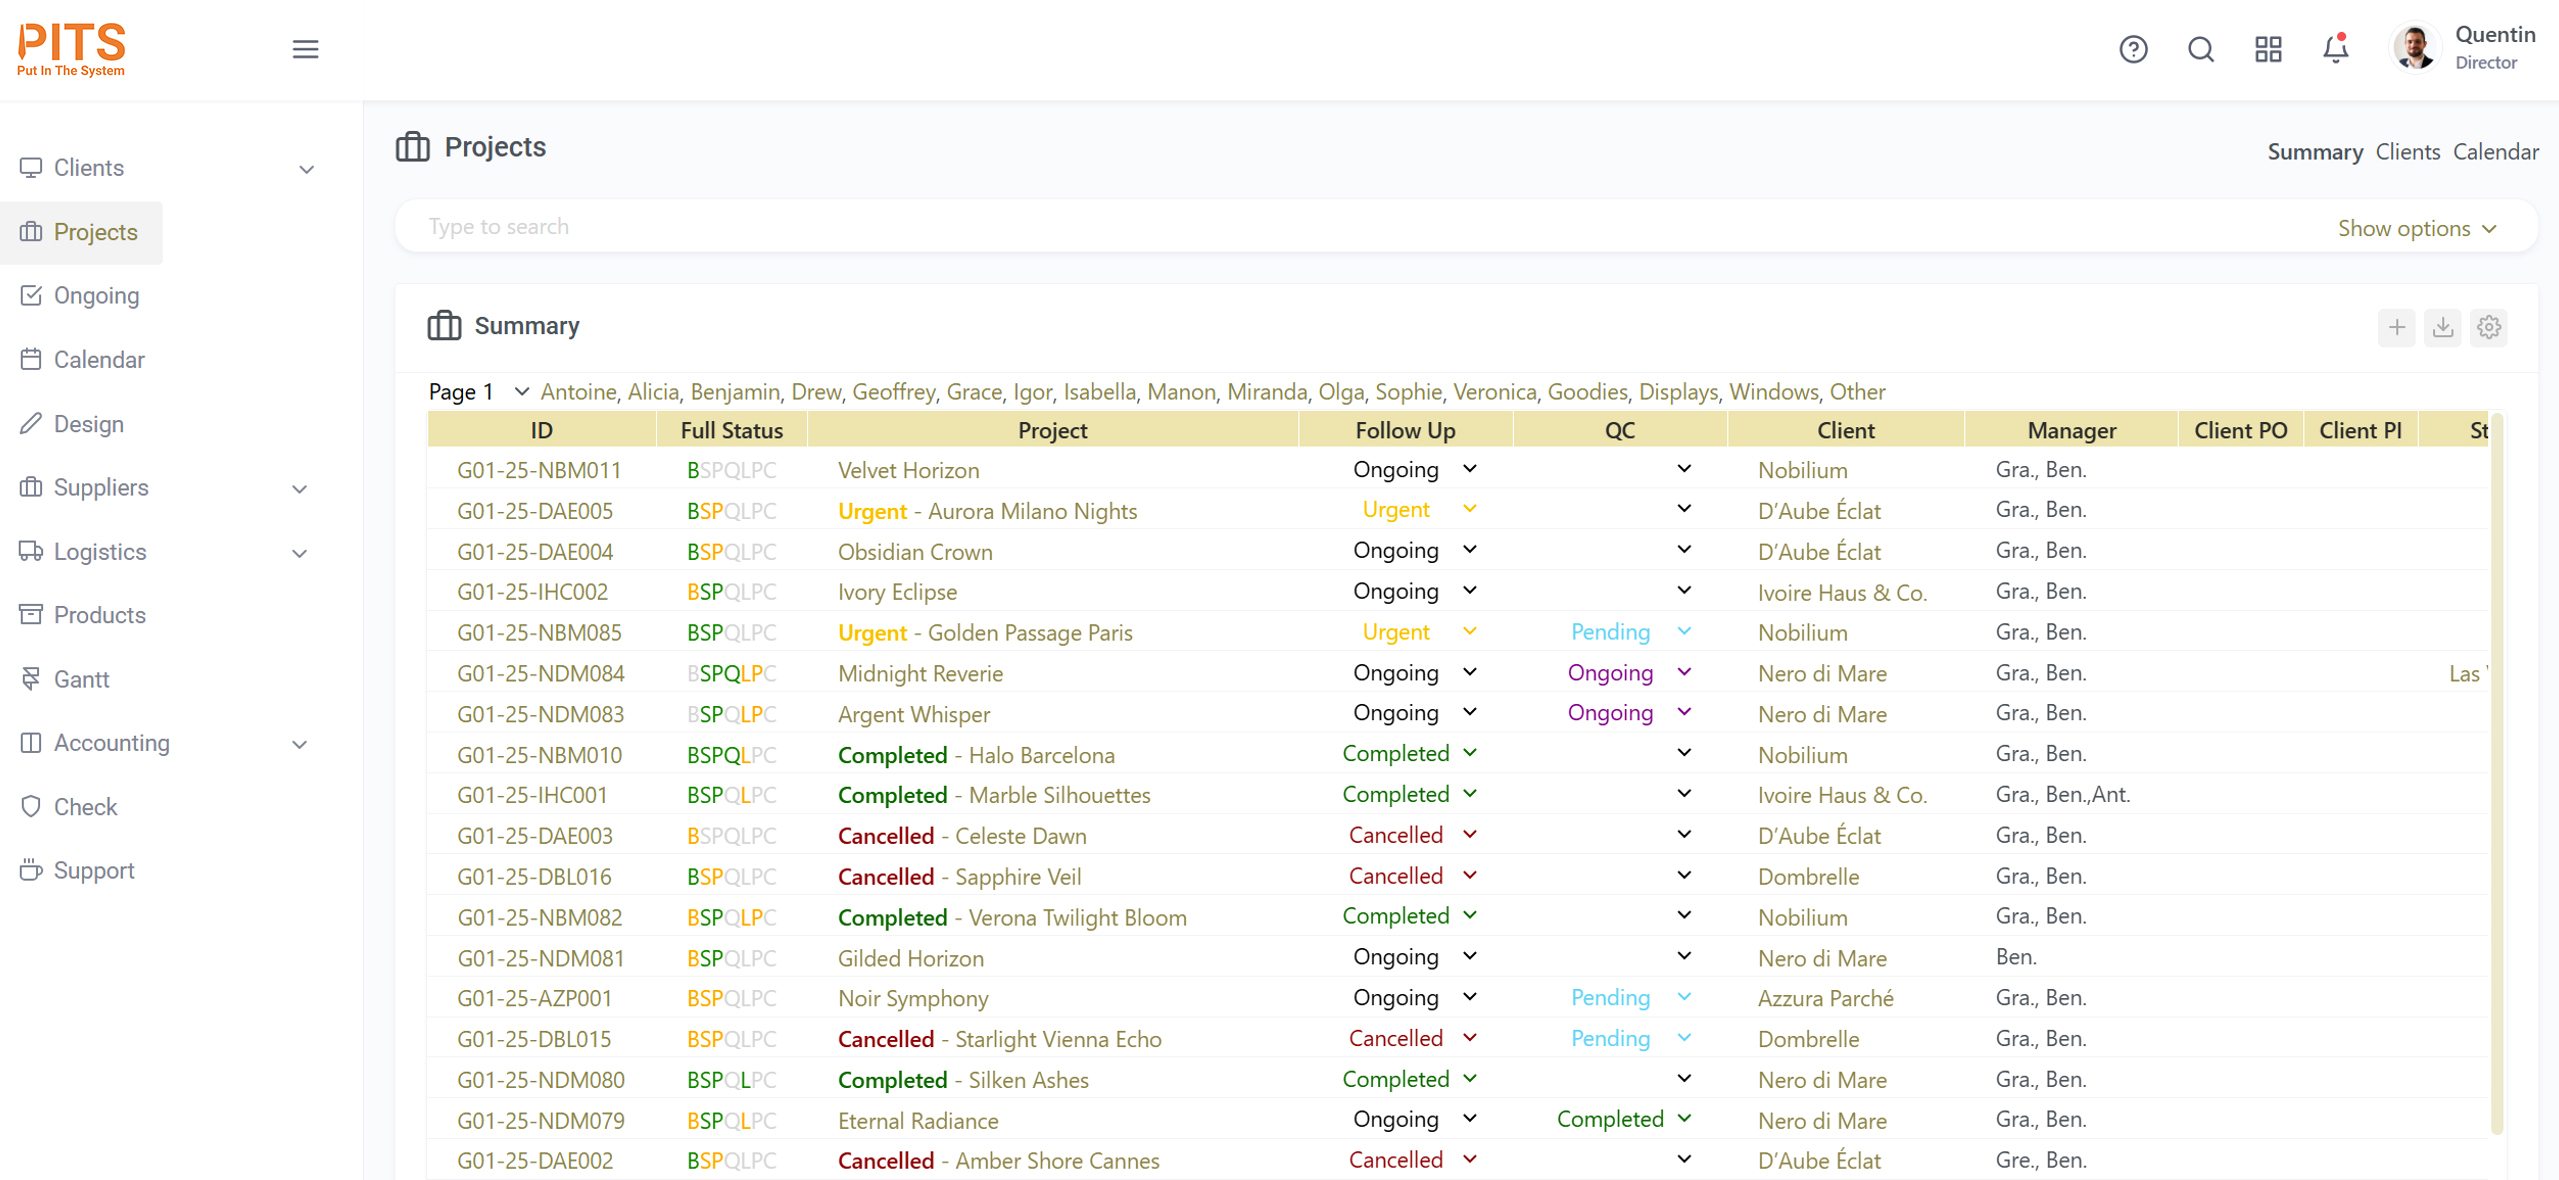Click the download icon in Summary panel
Viewport: 2559px width, 1180px height.
coord(2442,327)
